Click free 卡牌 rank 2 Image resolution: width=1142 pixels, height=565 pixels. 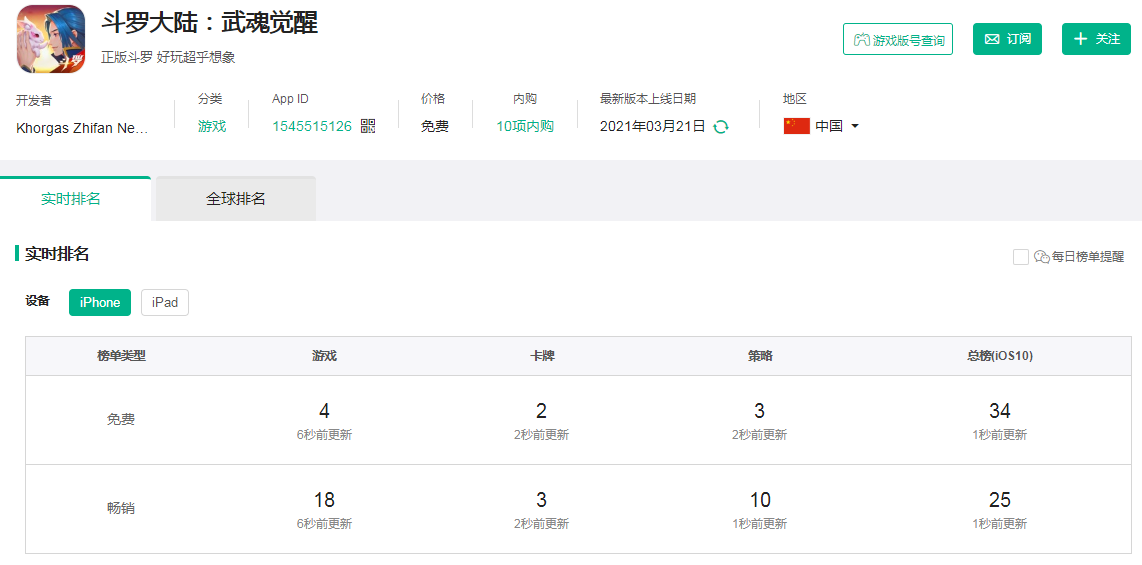(541, 411)
